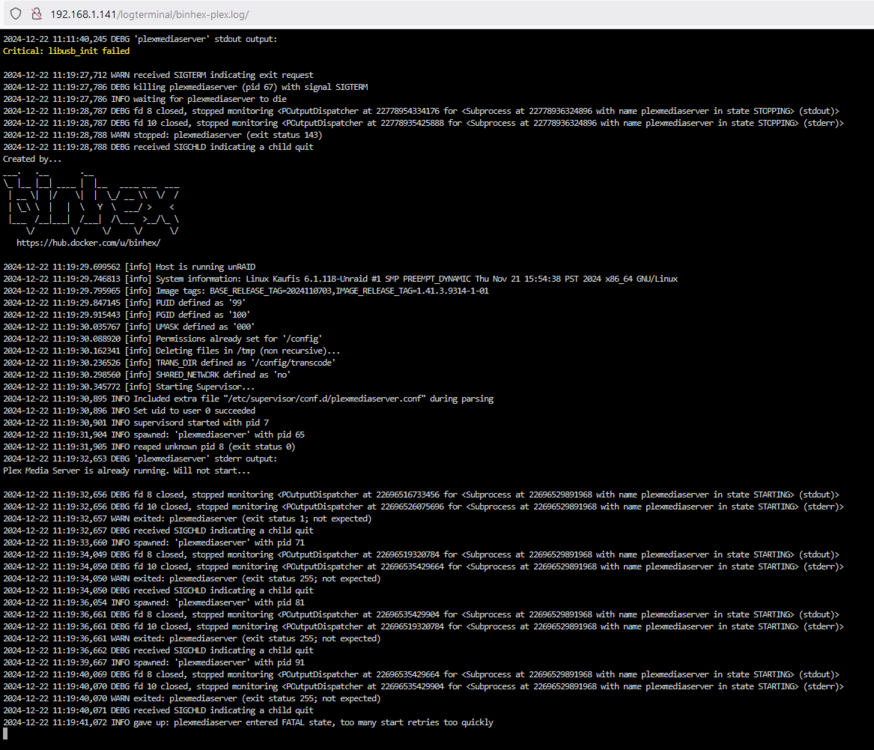Click "'plexmediaserver' stdout output:" line
This screenshot has height=750, width=874.
[x=140, y=39]
